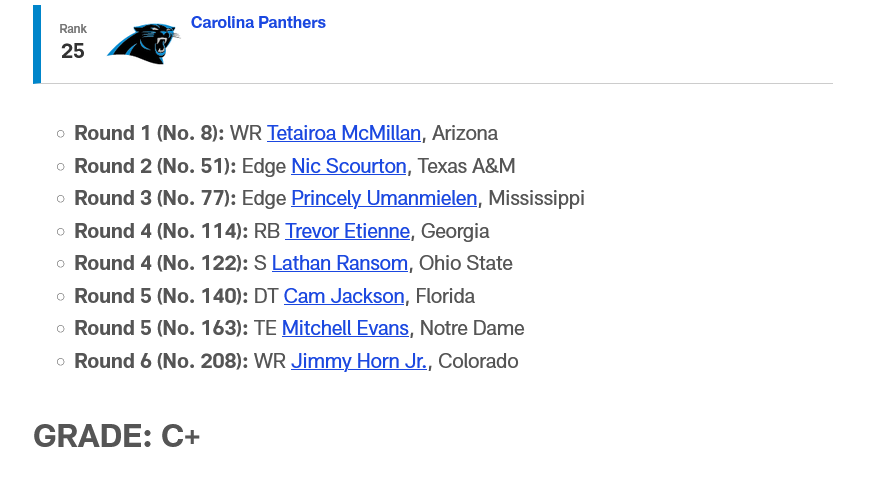Screen dimensions: 873x479
Task: Click the Rank label text
Action: coord(73,29)
